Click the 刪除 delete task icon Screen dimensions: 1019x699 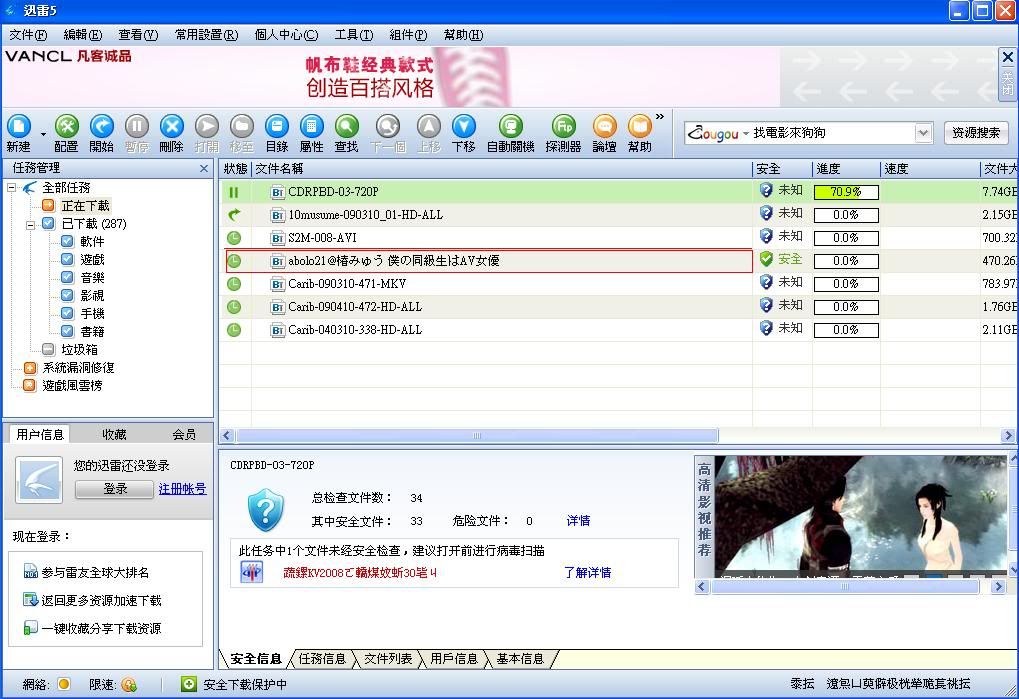click(171, 128)
